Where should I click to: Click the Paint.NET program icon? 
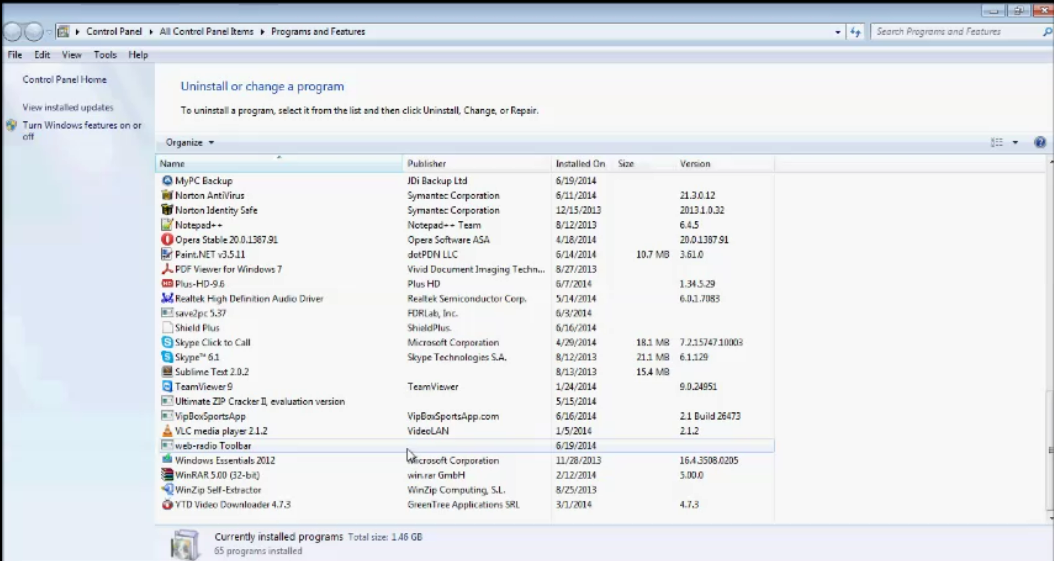tap(167, 255)
